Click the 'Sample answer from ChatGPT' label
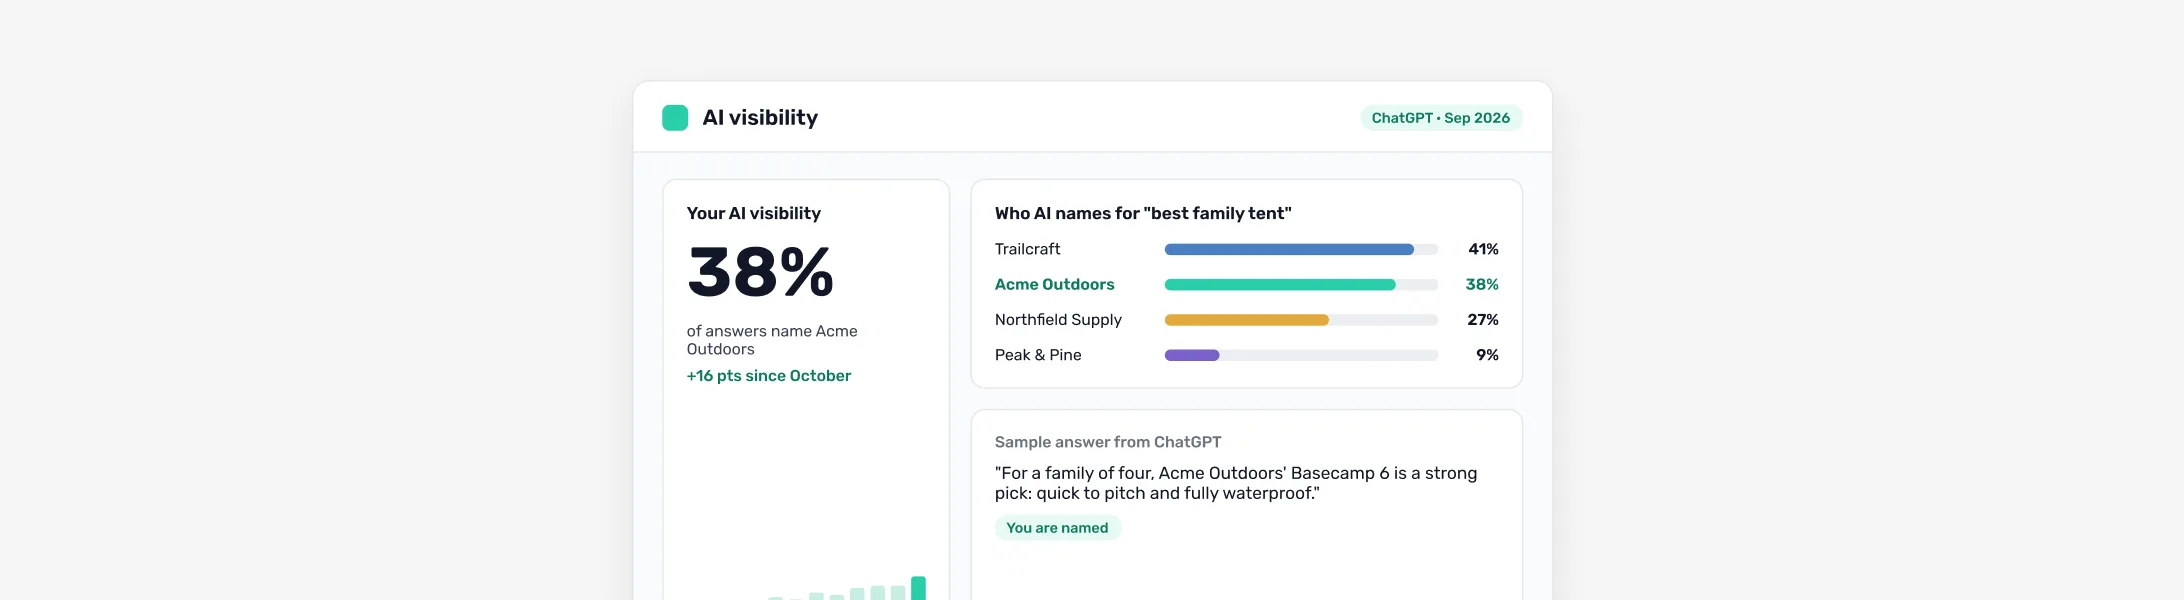This screenshot has width=2184, height=600. click(1108, 442)
